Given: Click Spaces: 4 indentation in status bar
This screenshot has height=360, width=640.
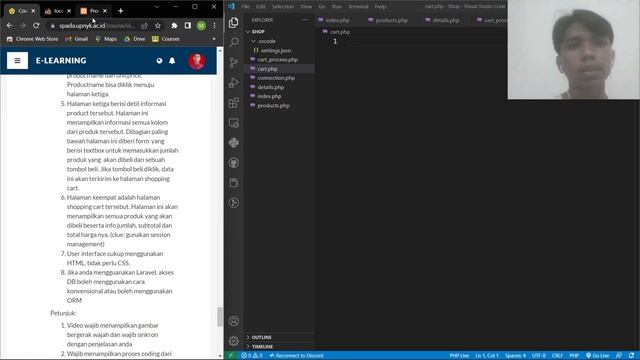Looking at the screenshot, I should [x=515, y=356].
